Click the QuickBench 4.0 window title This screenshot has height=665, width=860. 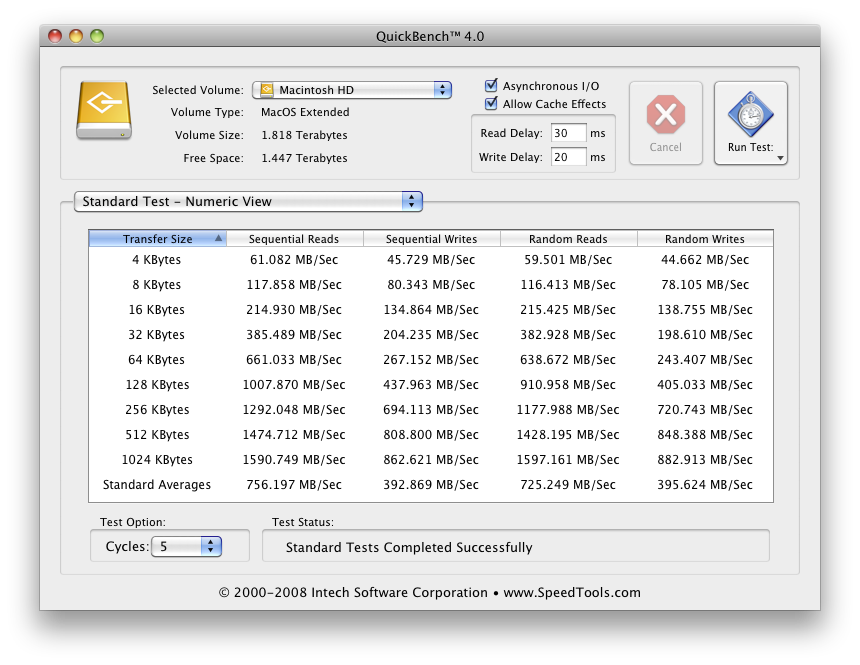pos(430,37)
